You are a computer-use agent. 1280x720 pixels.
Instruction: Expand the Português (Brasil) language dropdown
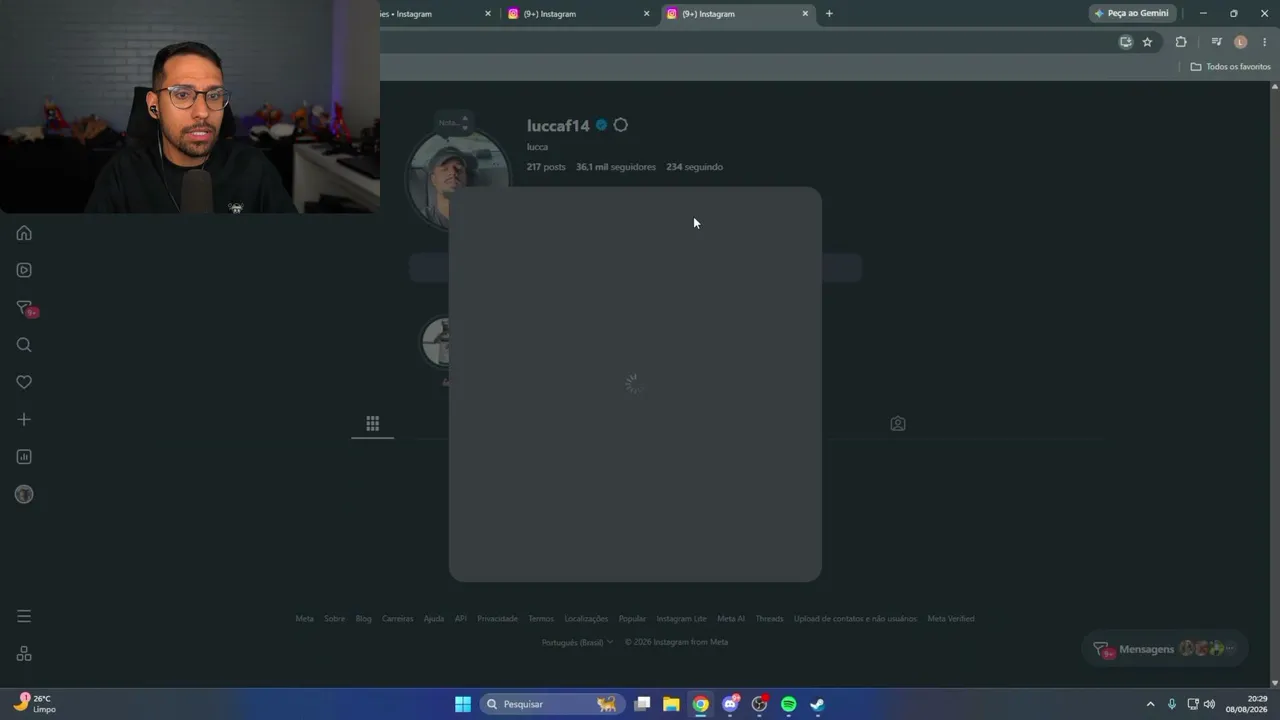(577, 642)
